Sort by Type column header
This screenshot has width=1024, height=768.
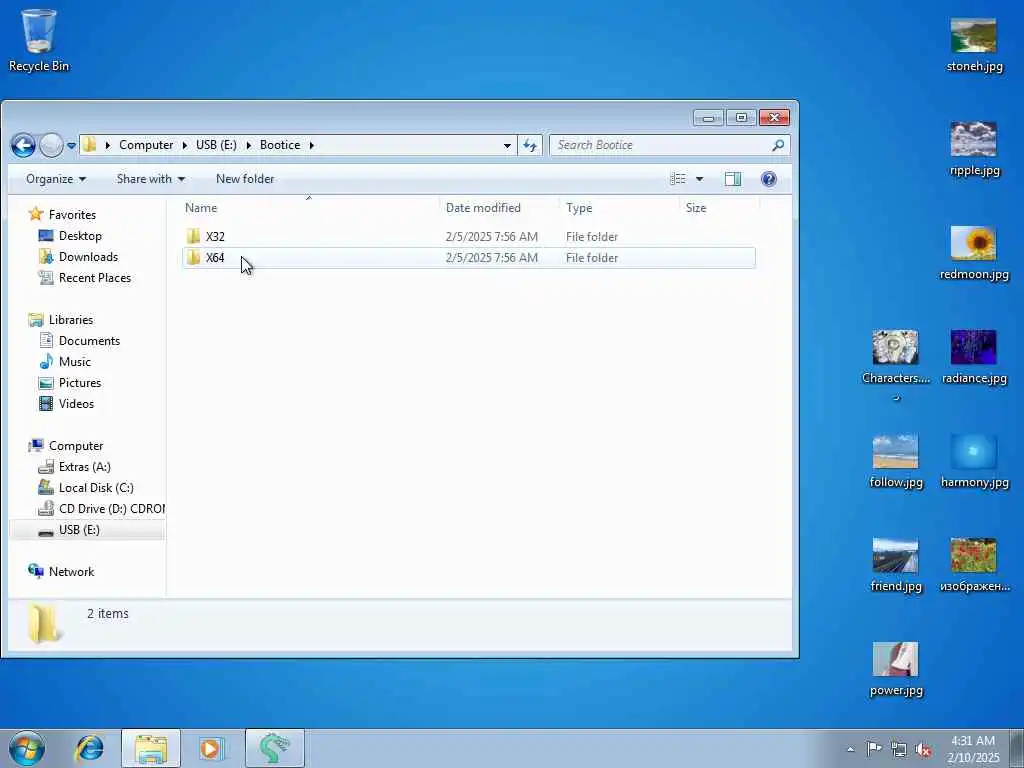pyautogui.click(x=619, y=208)
